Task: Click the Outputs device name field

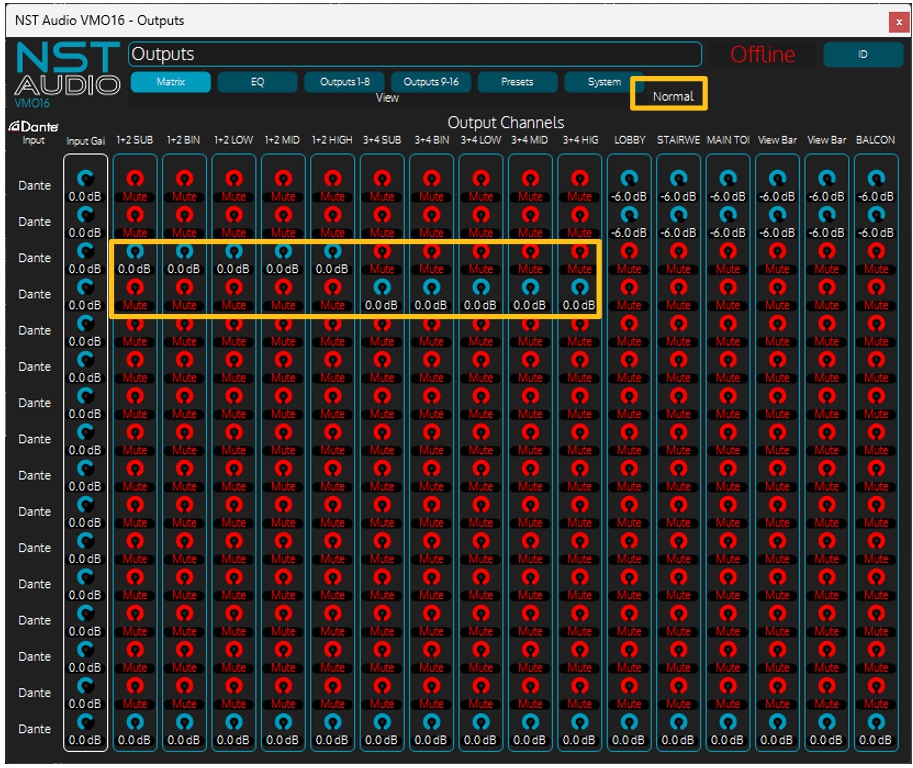Action: coord(415,54)
